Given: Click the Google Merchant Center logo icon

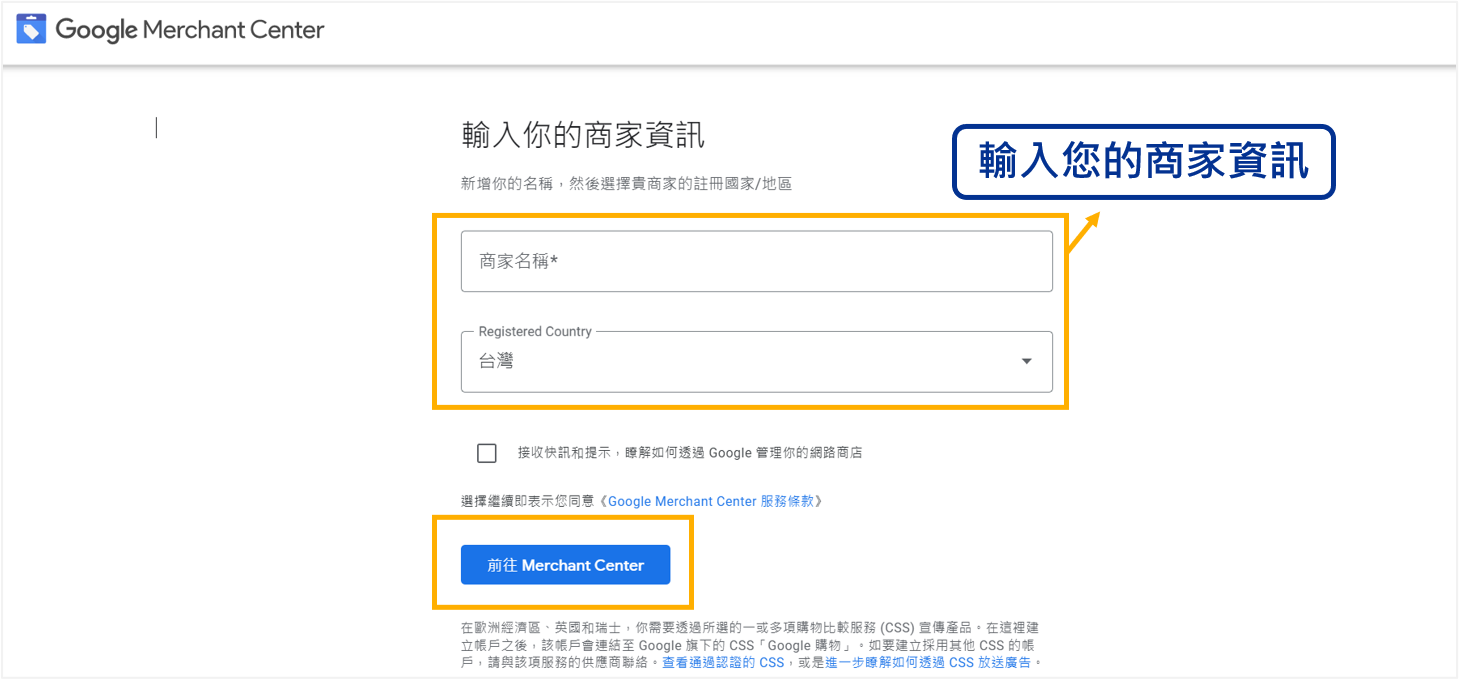Looking at the screenshot, I should (x=31, y=30).
